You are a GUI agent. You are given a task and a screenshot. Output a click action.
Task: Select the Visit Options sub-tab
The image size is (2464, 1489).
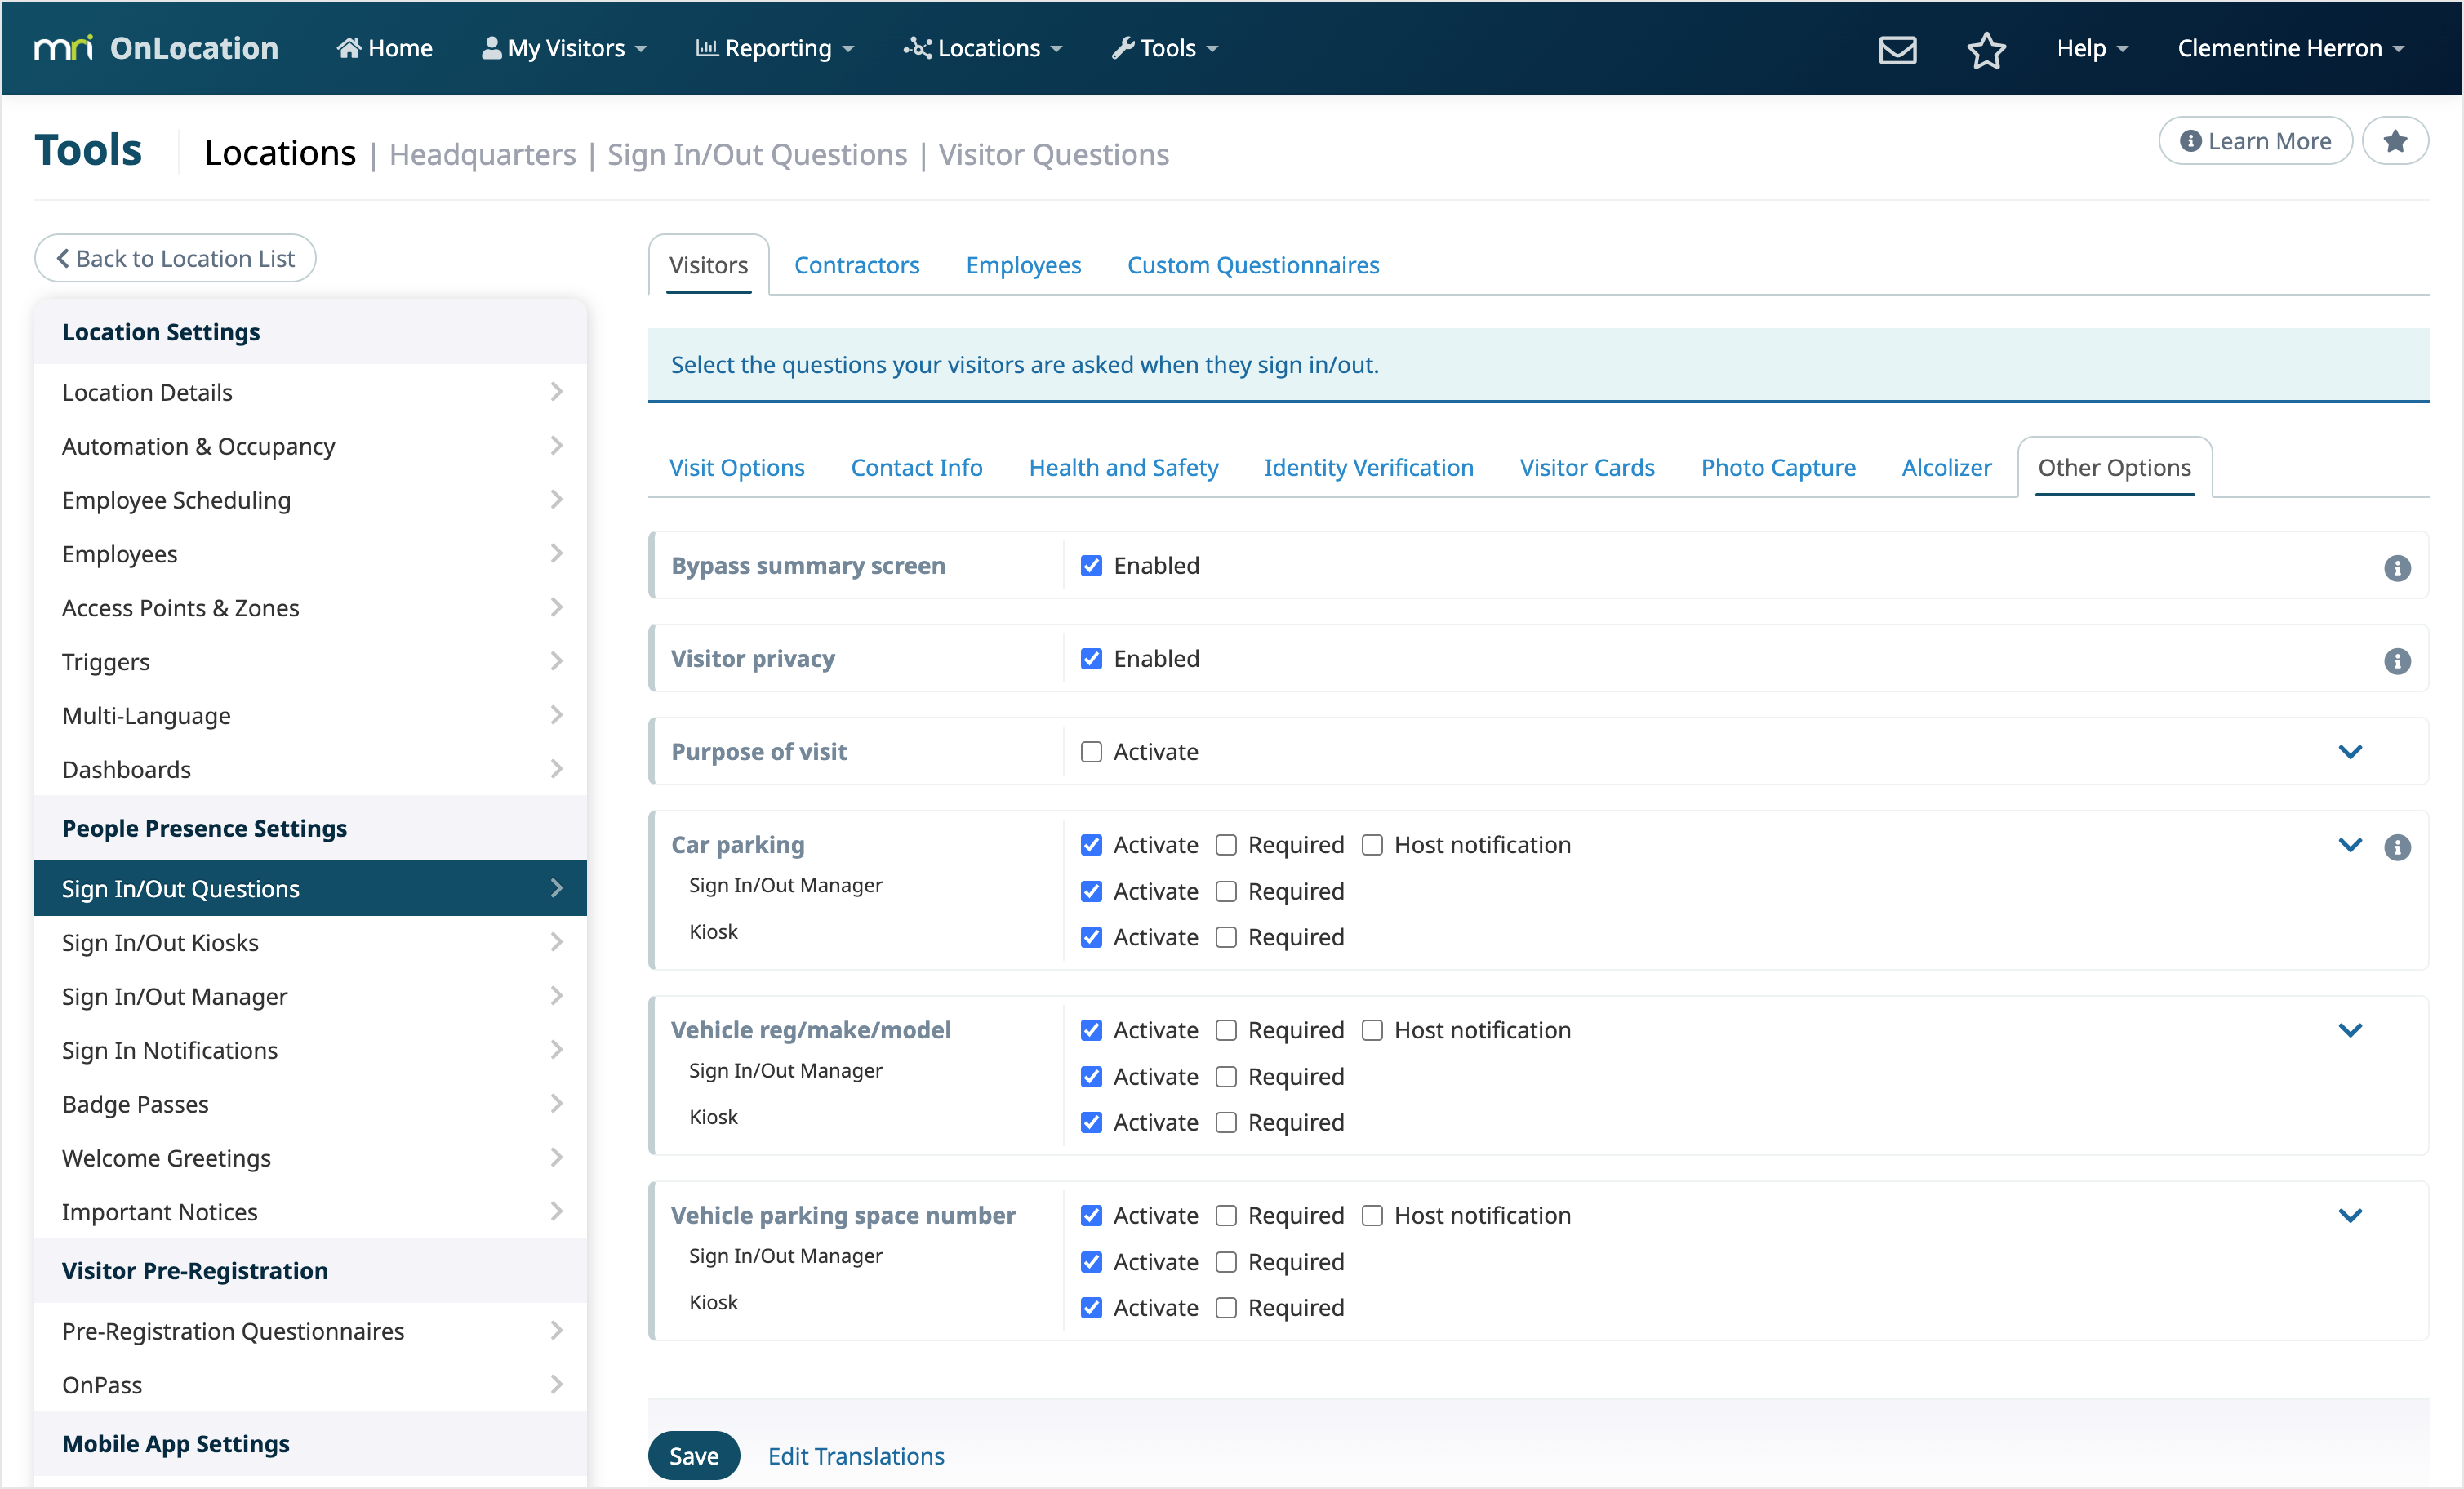pyautogui.click(x=736, y=467)
